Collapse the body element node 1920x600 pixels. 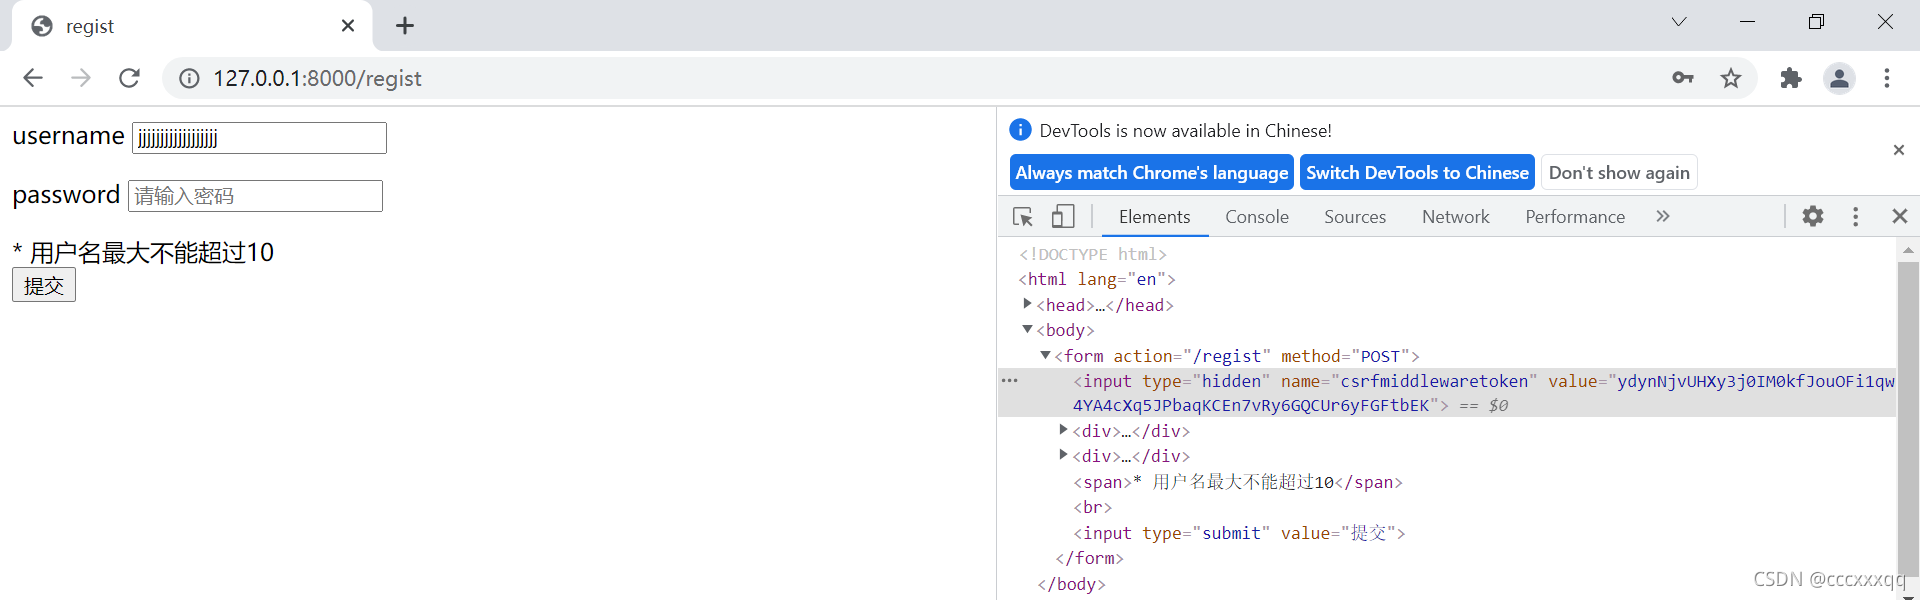1027,329
